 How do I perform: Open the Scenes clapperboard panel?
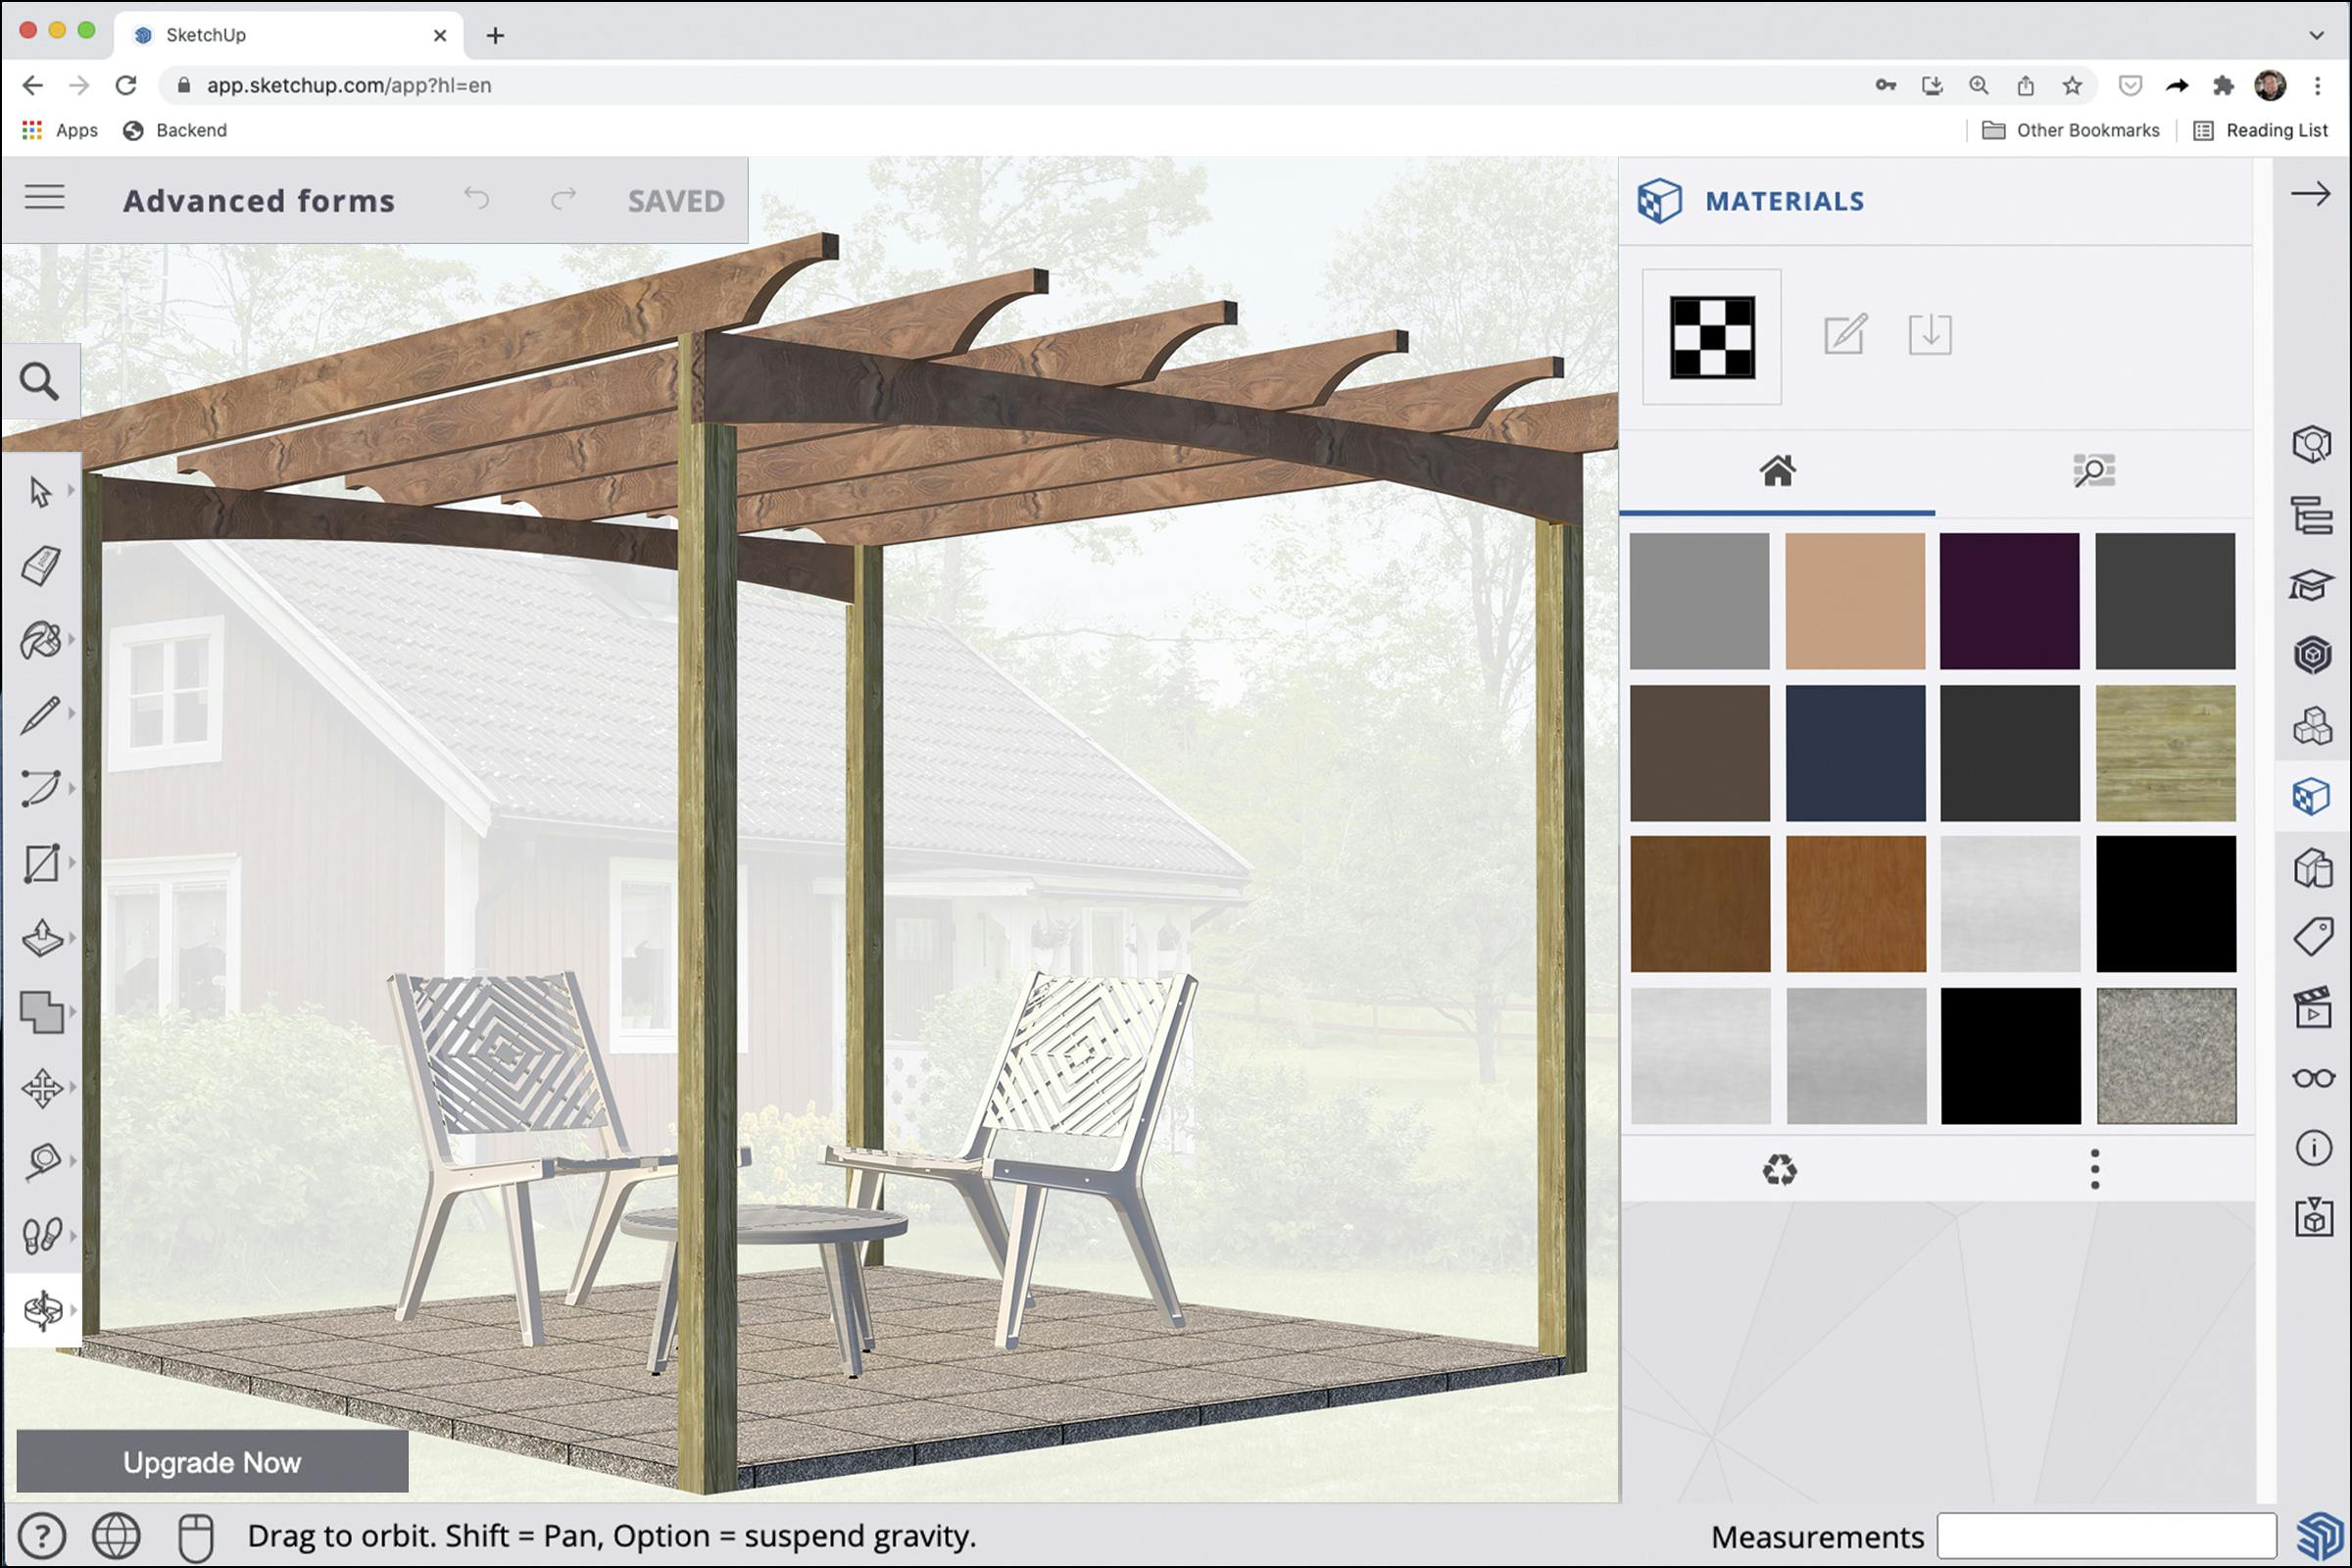(x=2312, y=1008)
